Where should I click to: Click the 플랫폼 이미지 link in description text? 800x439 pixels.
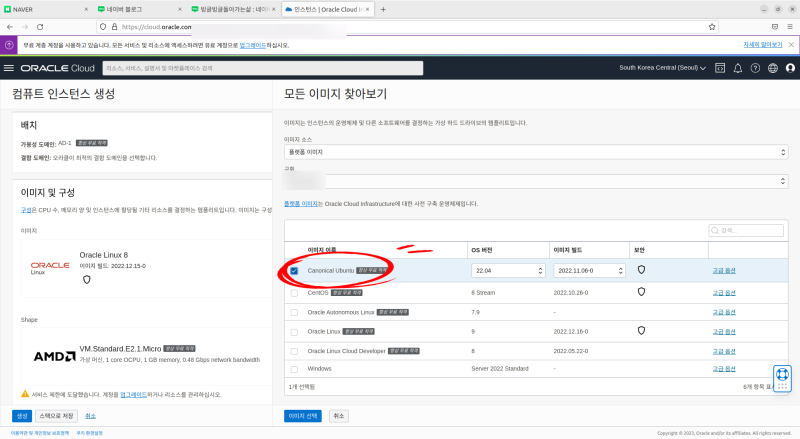301,204
